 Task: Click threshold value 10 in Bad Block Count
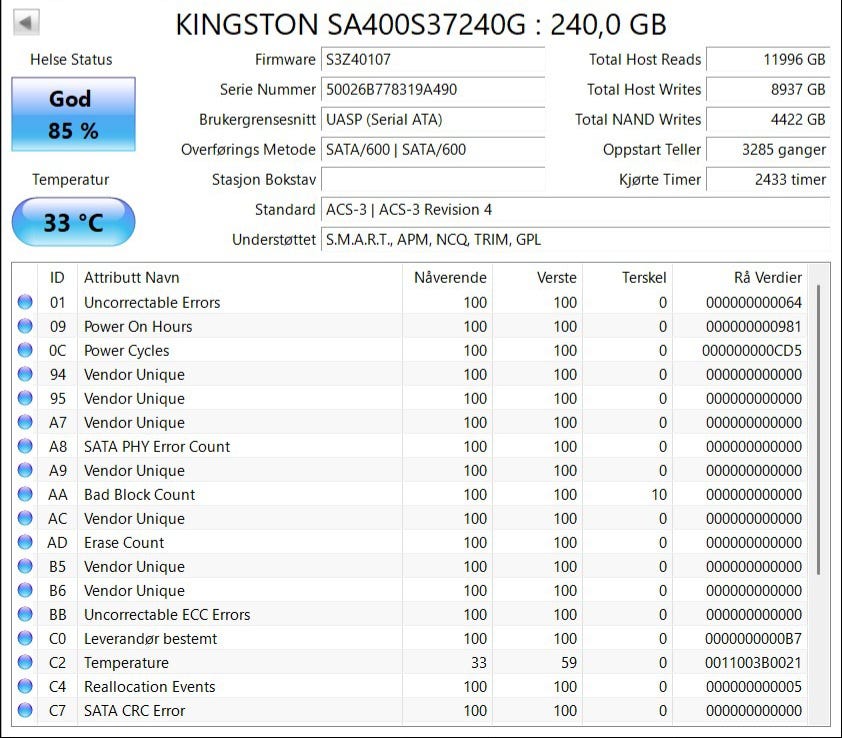(x=659, y=495)
